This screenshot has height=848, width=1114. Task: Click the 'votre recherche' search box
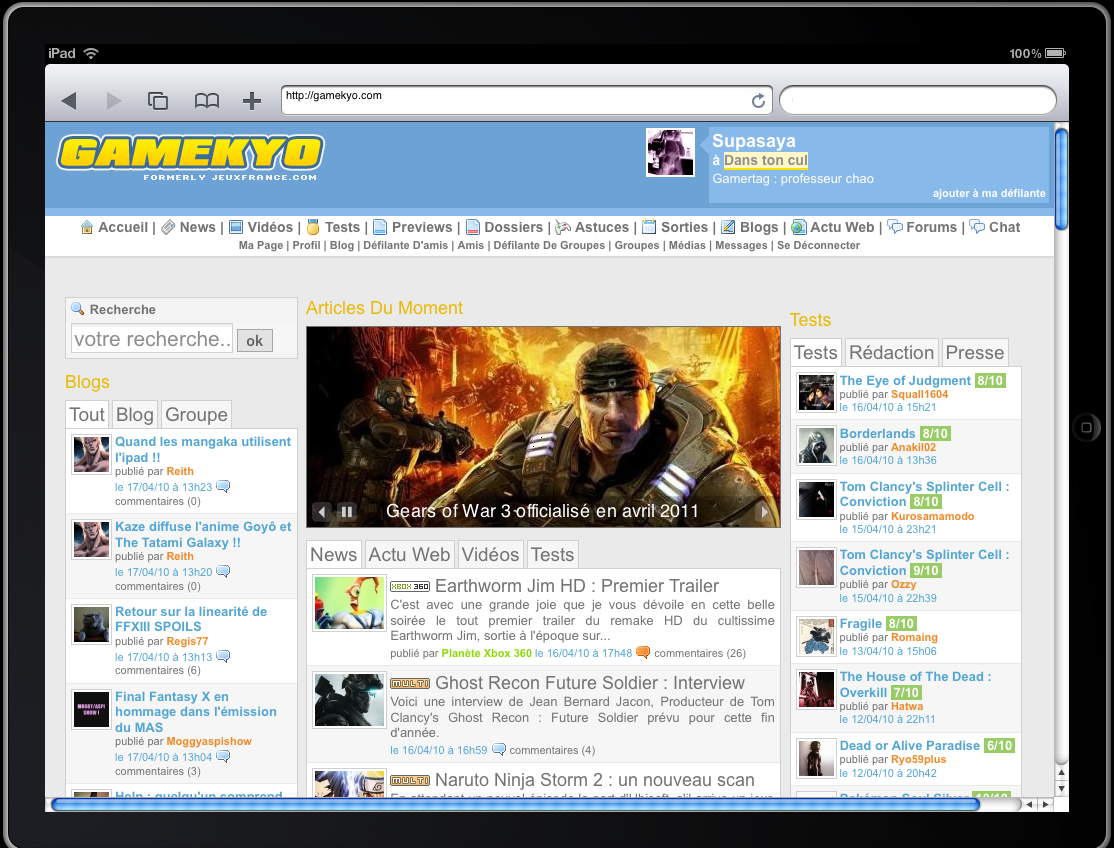pos(152,339)
